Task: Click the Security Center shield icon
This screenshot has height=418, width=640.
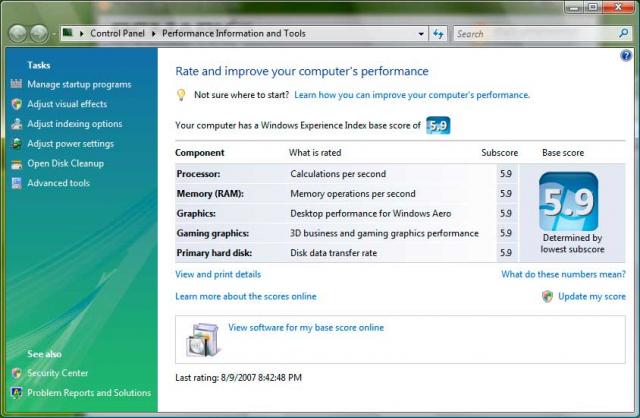Action: [17, 373]
